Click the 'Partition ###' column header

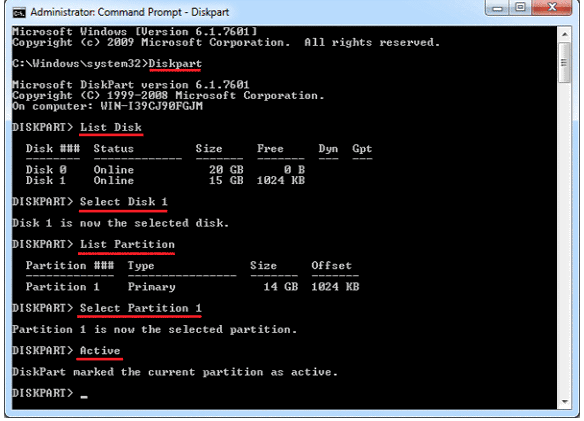70,266
